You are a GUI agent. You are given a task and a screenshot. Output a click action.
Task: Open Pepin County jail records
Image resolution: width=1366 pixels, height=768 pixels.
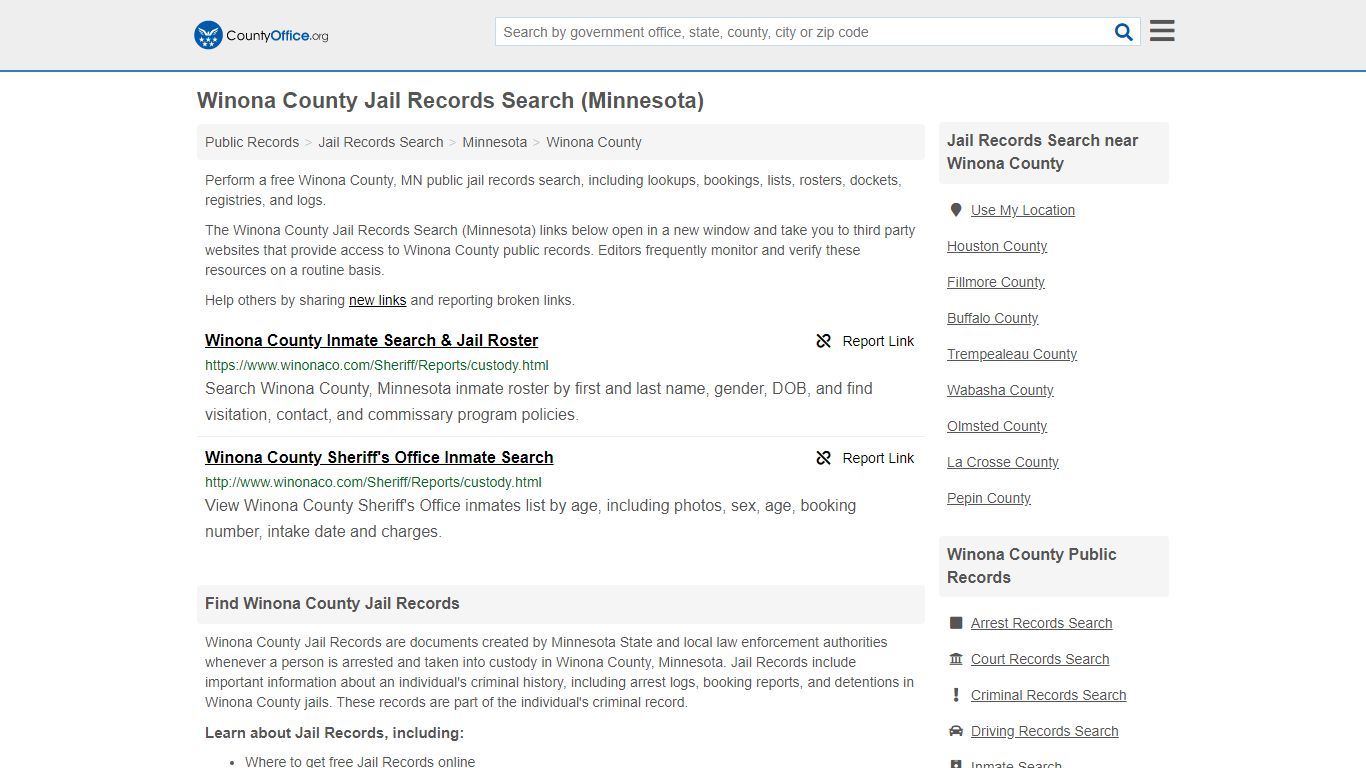pyautogui.click(x=989, y=498)
